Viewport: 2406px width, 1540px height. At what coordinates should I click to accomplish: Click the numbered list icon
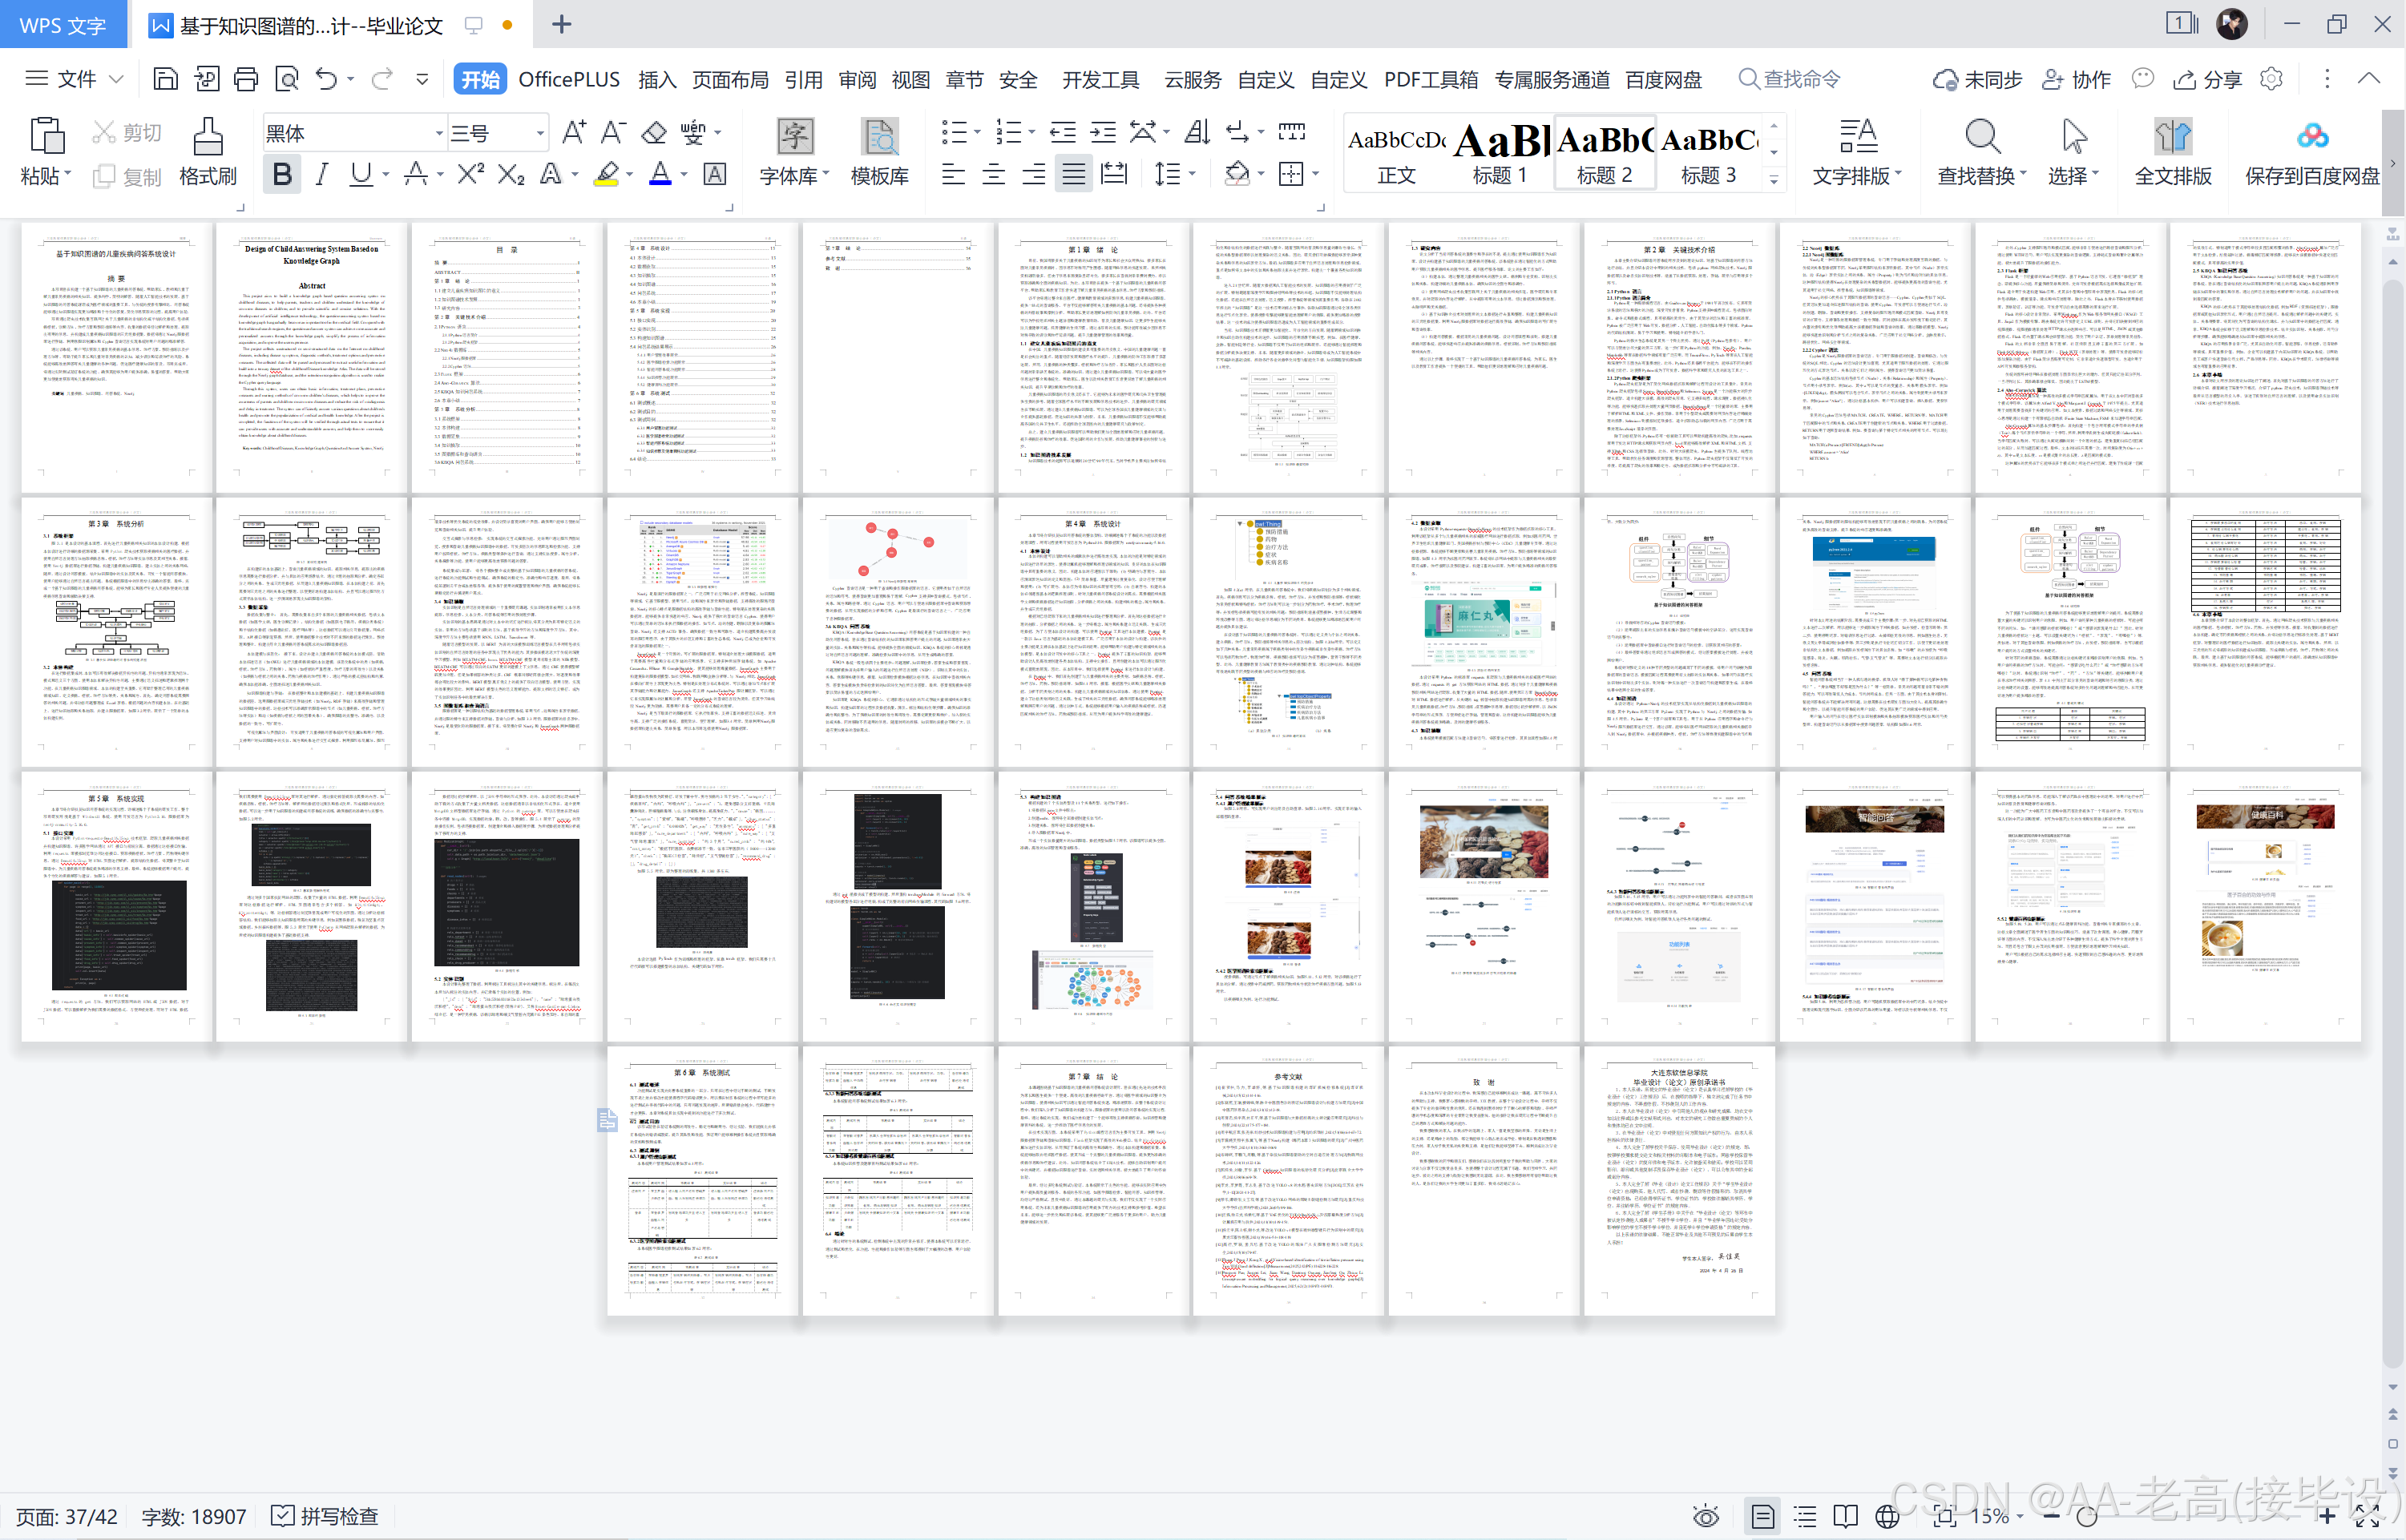tap(1008, 132)
